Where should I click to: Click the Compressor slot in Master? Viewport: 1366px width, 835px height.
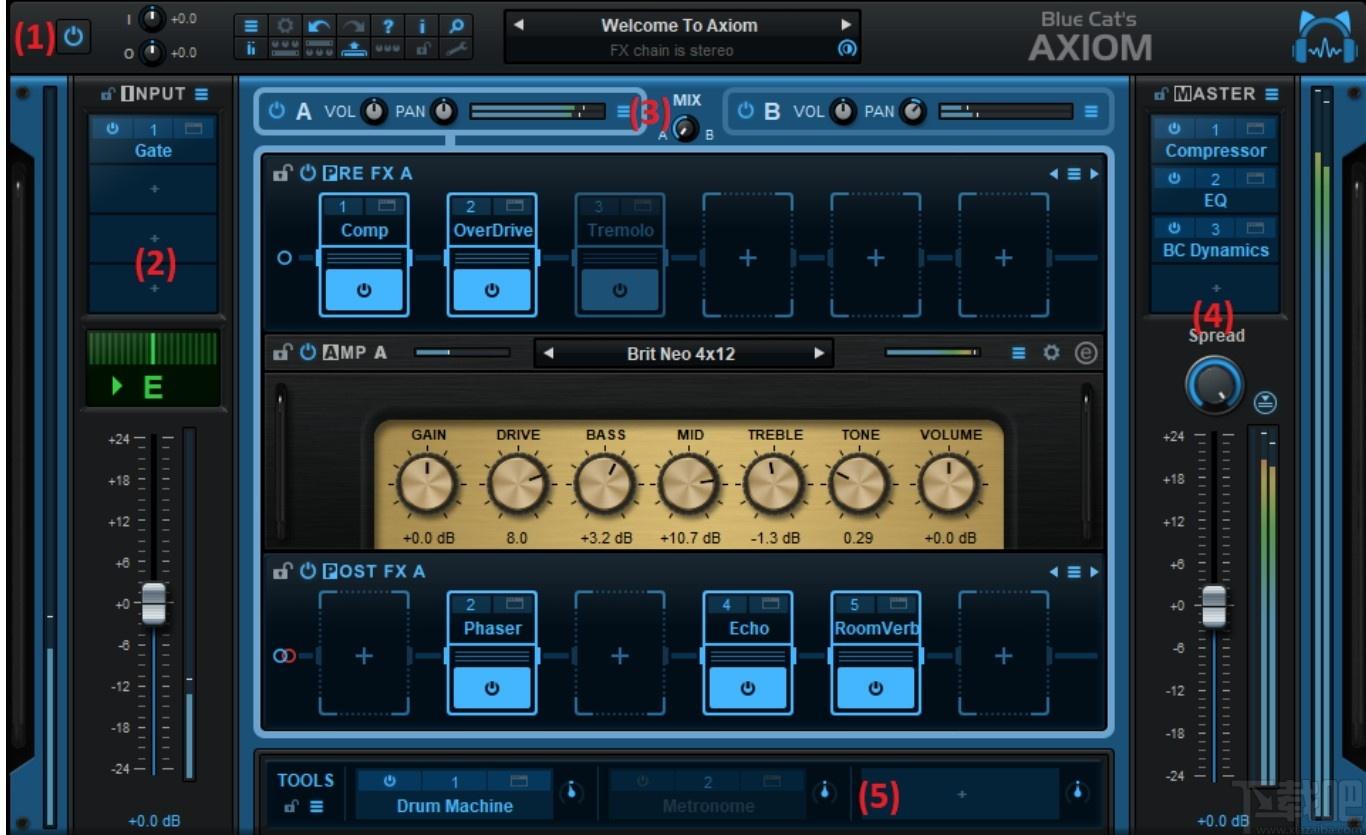point(1216,151)
